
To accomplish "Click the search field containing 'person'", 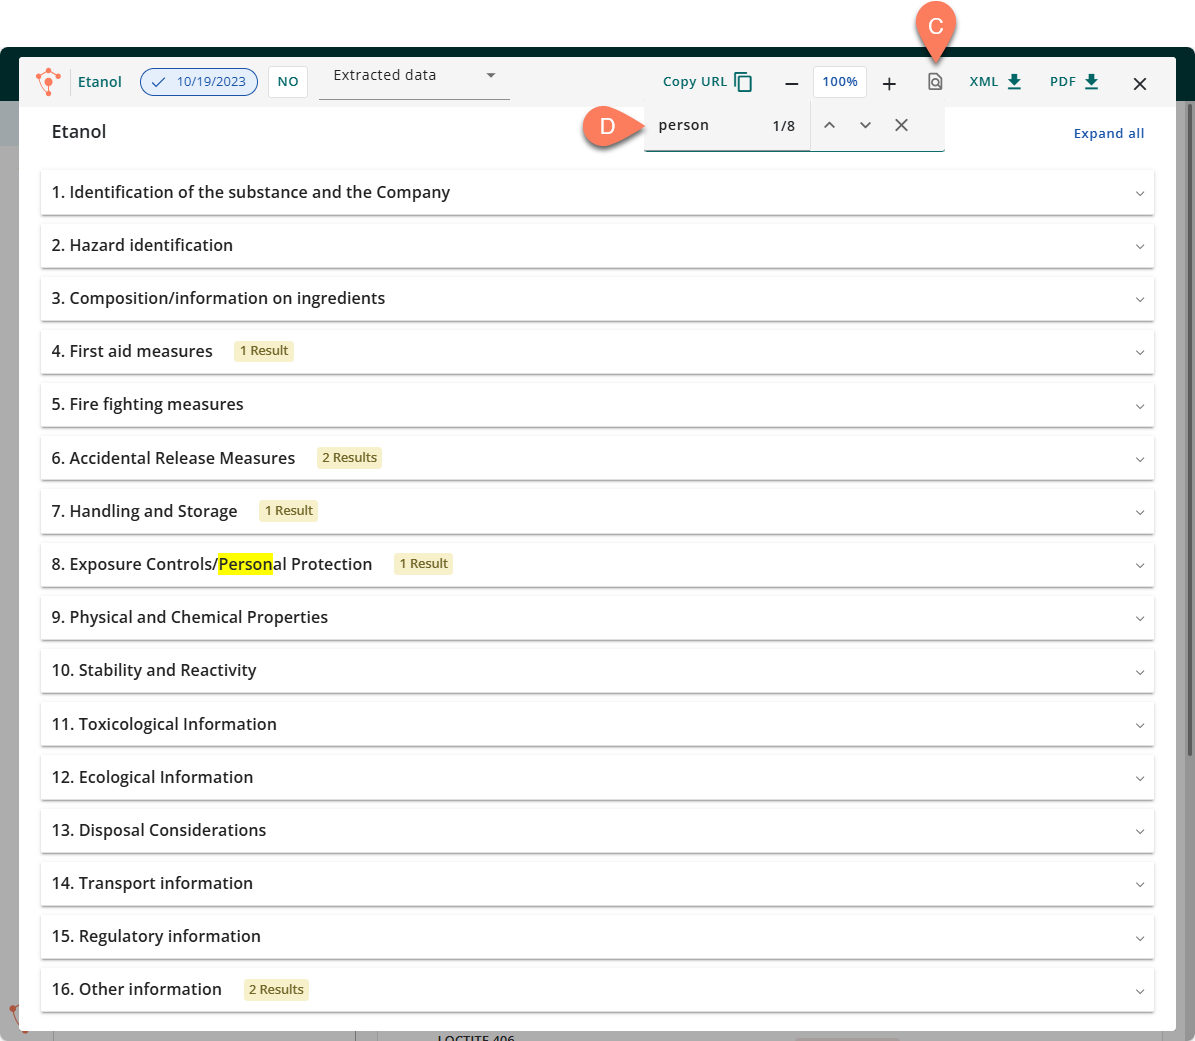I will [705, 126].
